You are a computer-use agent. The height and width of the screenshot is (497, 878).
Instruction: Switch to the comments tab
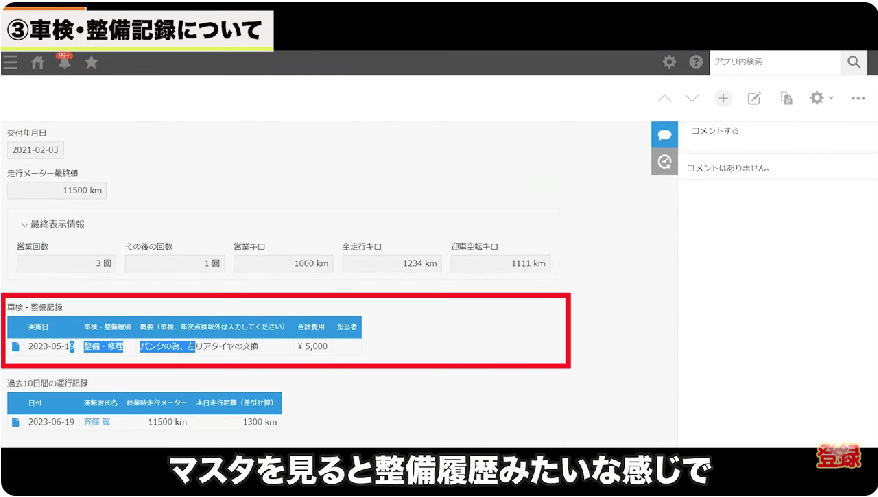click(x=664, y=134)
